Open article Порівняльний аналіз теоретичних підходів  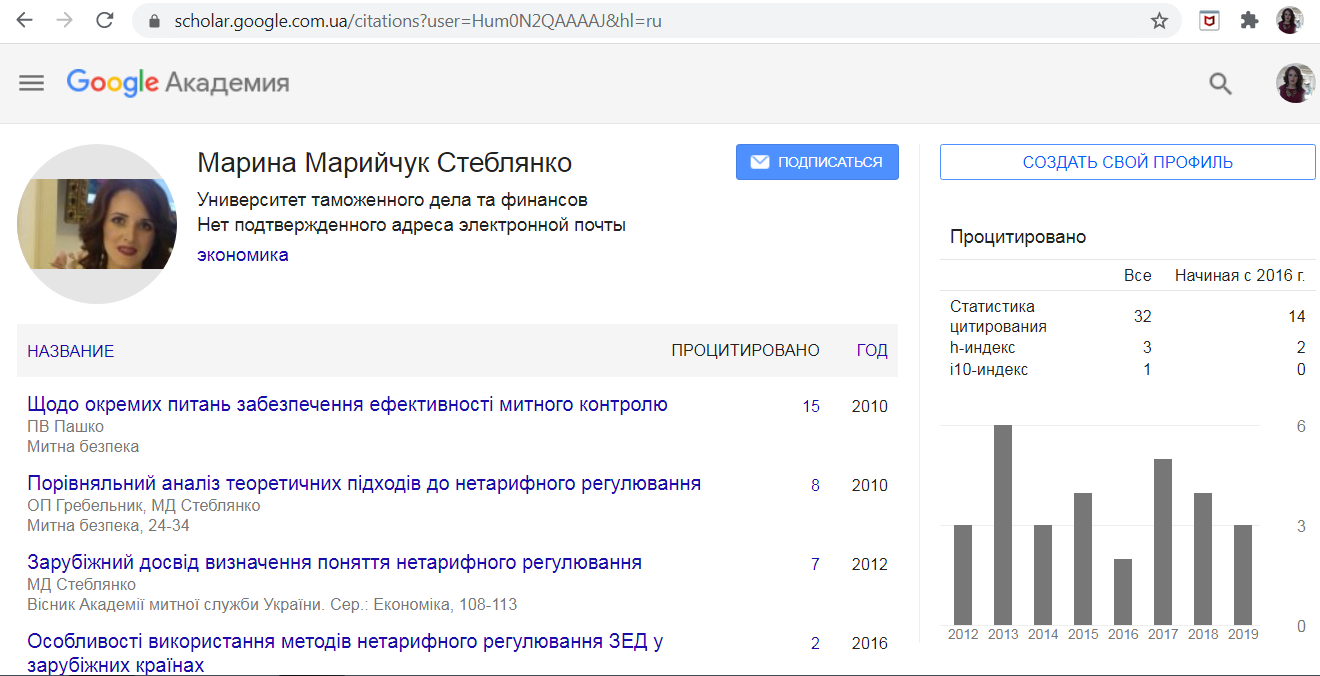364,484
